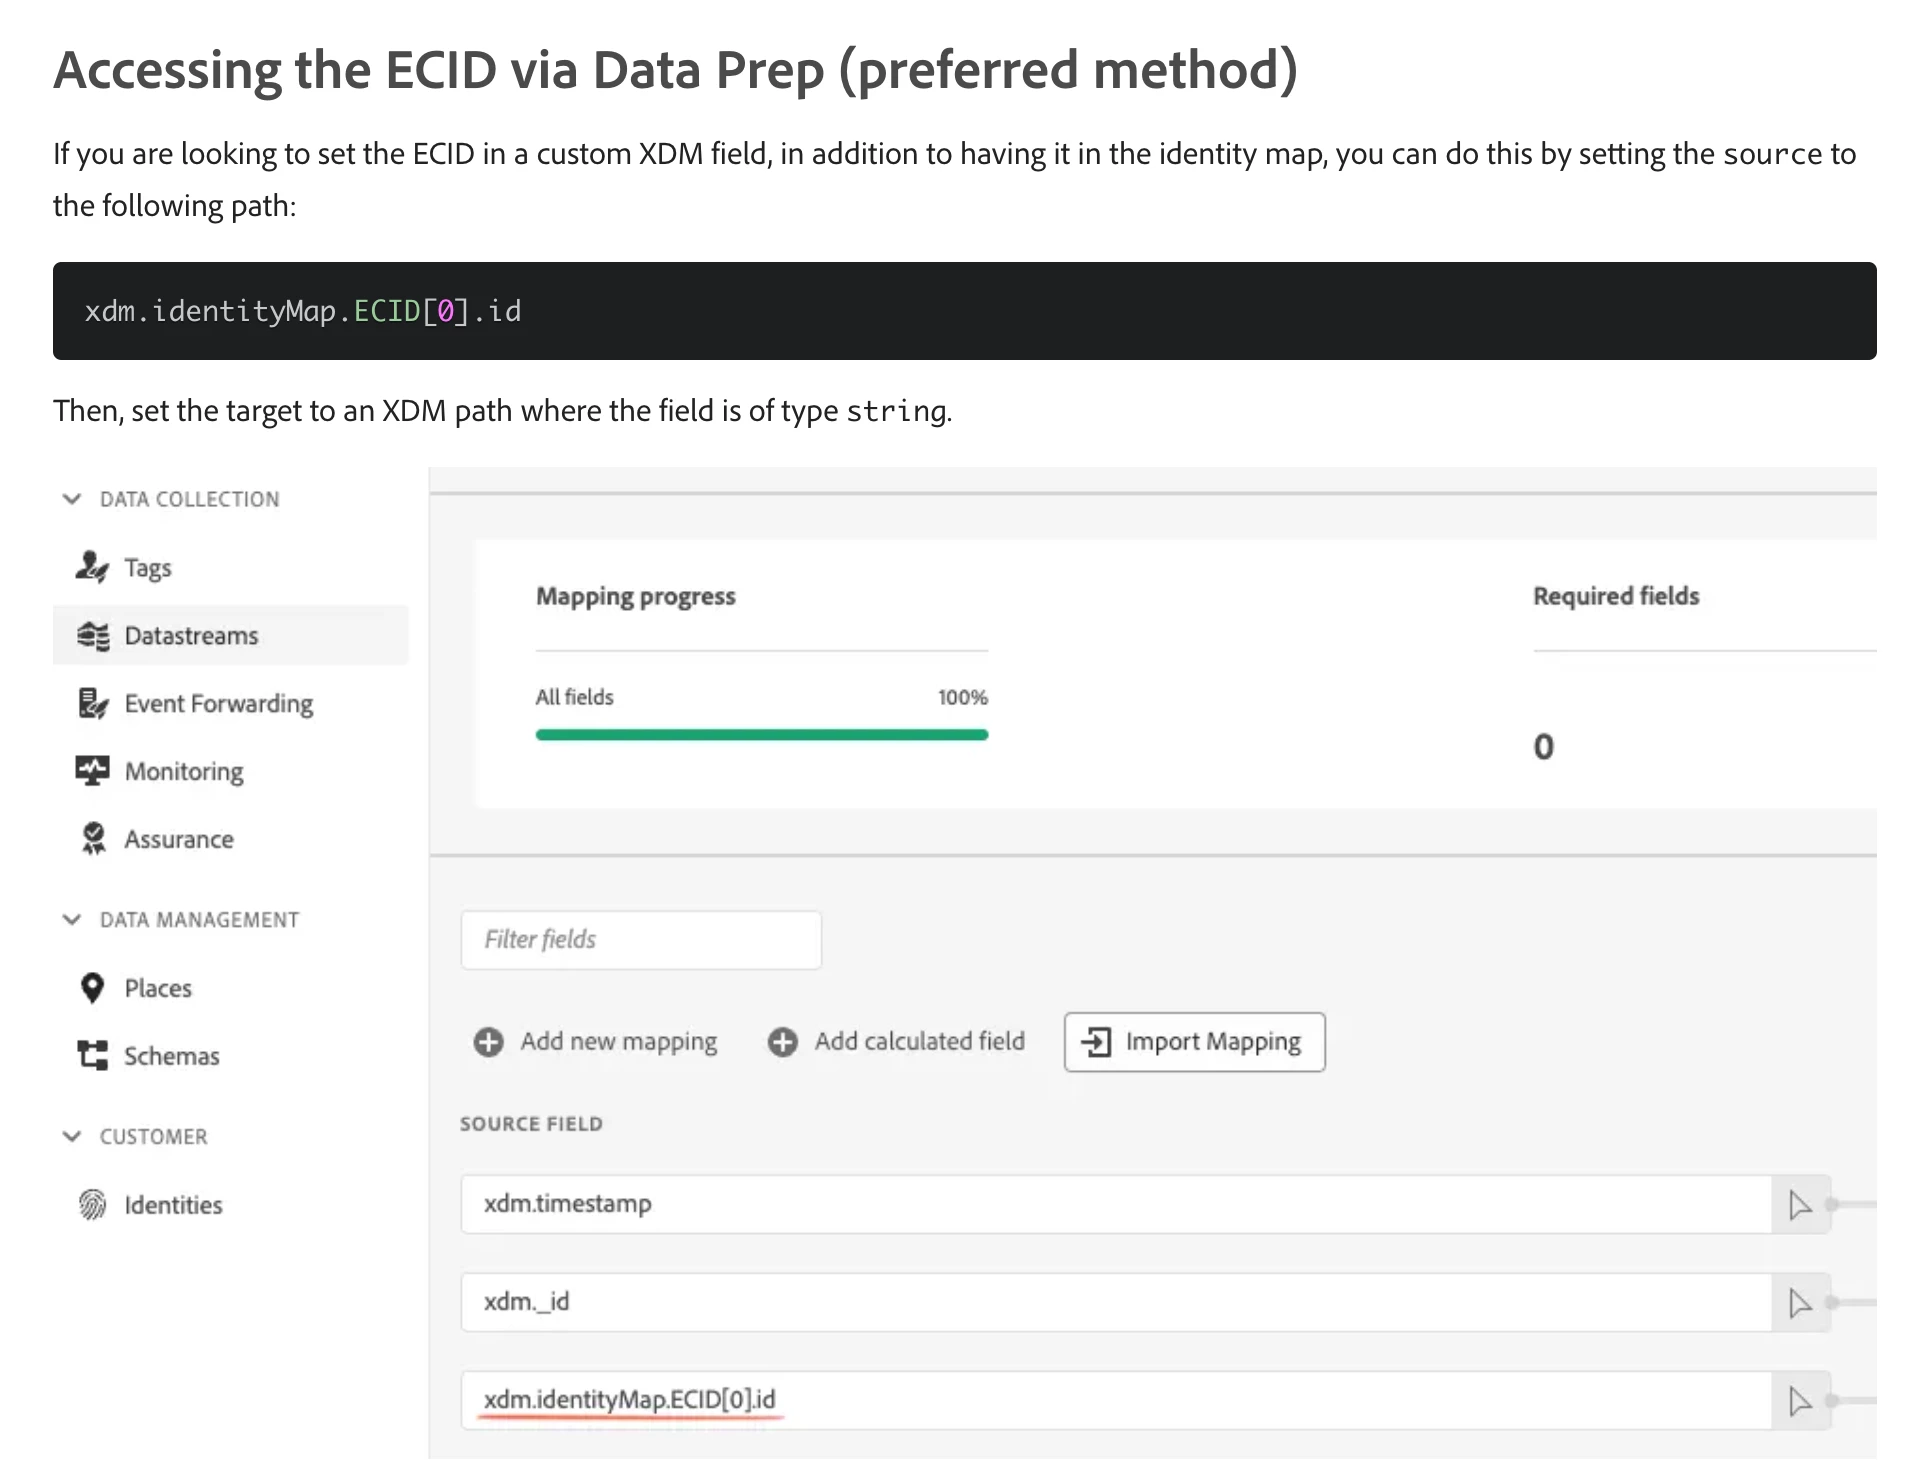Focus the Filter fields input box
Screen dimensions: 1910x1480
tap(641, 939)
